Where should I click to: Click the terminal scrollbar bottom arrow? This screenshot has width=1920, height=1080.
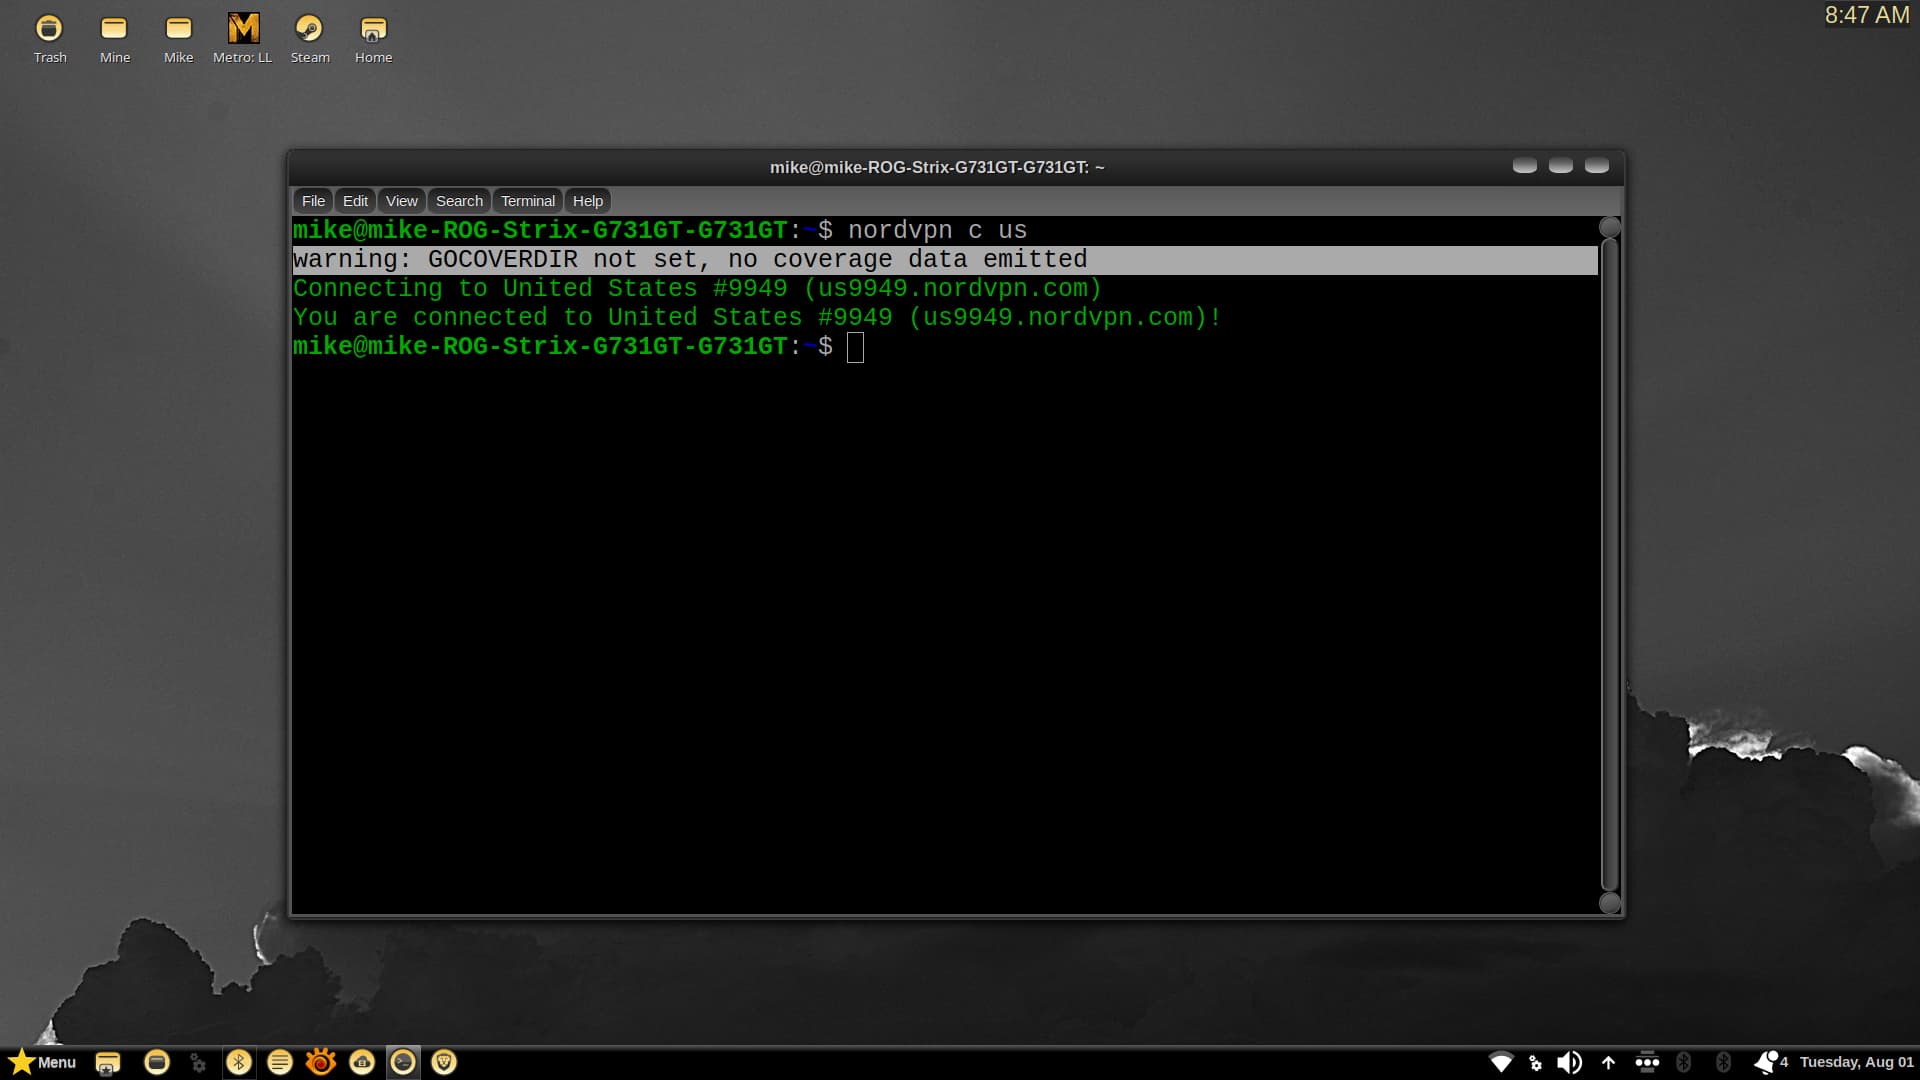point(1610,903)
